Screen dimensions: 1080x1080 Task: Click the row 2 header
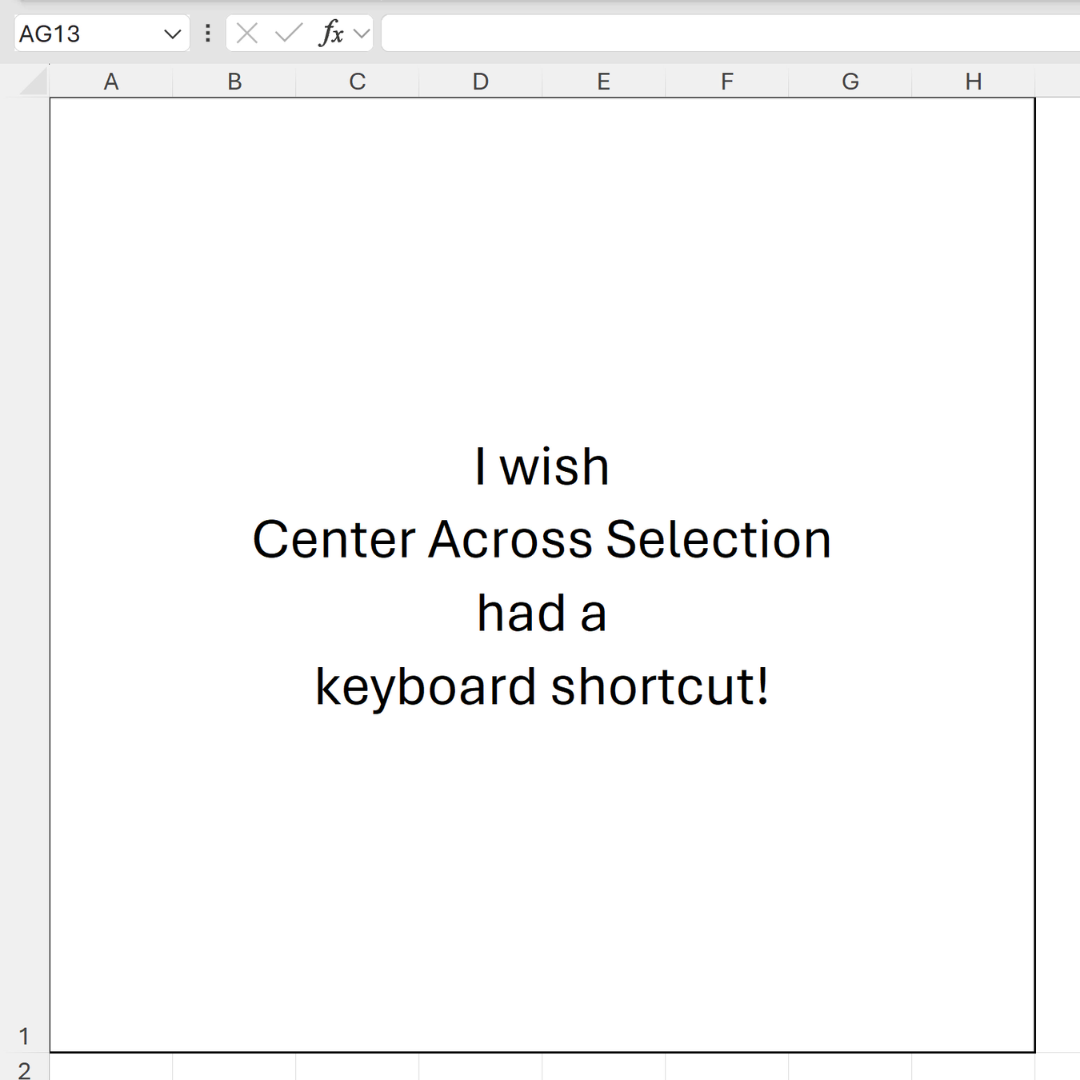(24, 1069)
